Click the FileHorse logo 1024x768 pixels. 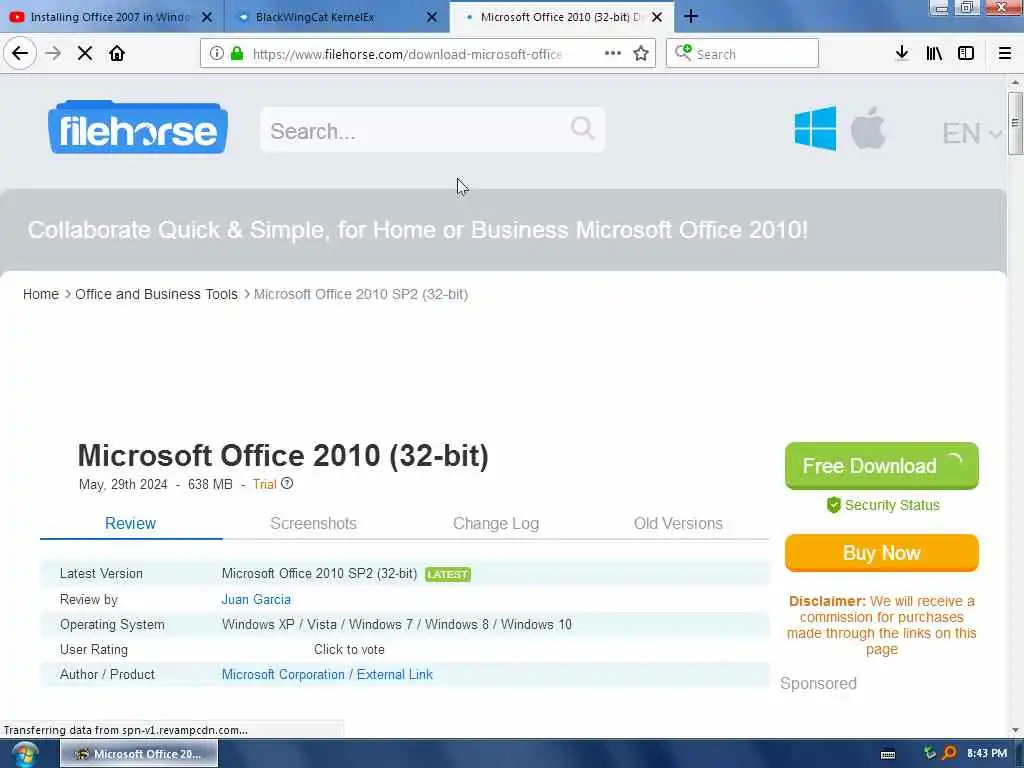pyautogui.click(x=138, y=128)
